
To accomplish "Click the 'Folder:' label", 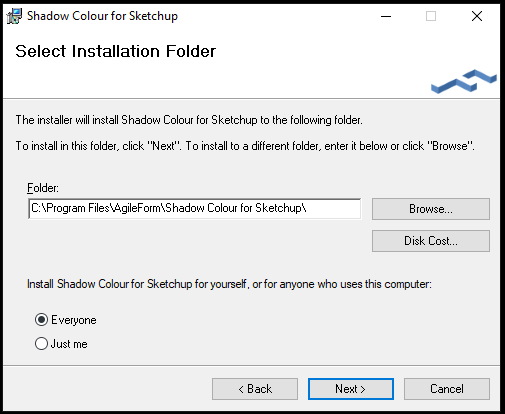I will pyautogui.click(x=43, y=188).
